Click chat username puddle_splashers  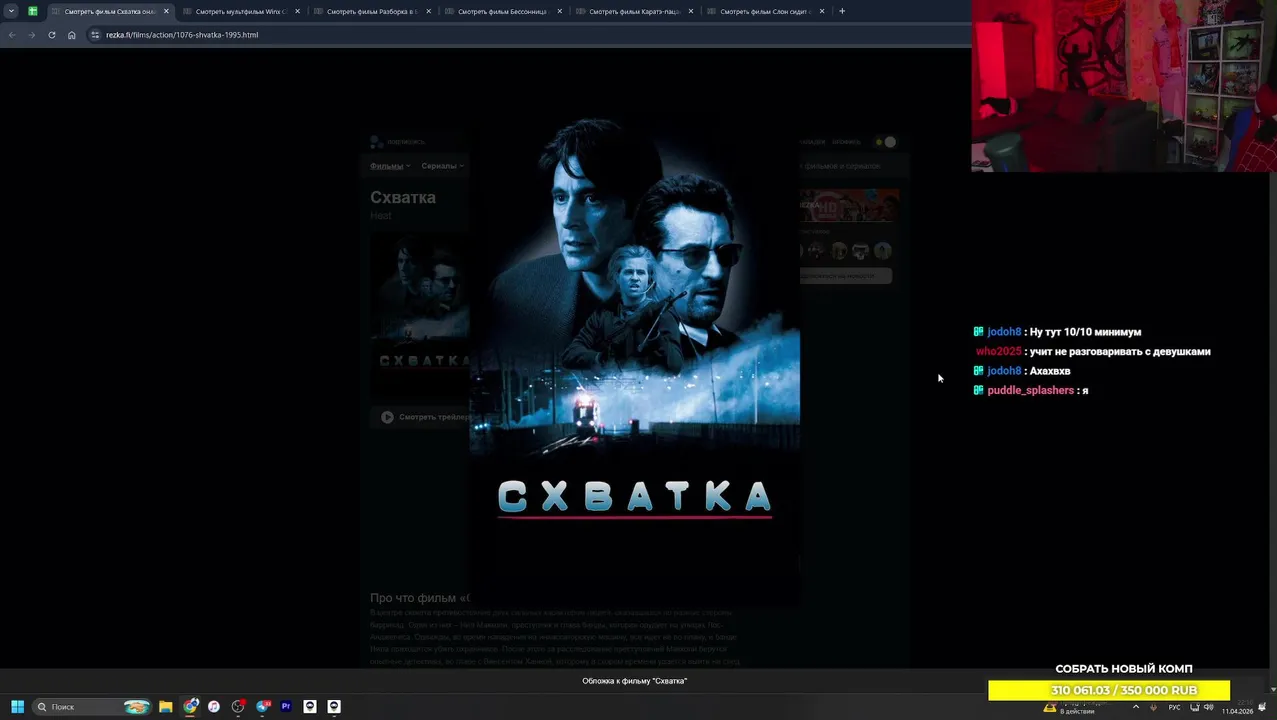[x=1030, y=390]
